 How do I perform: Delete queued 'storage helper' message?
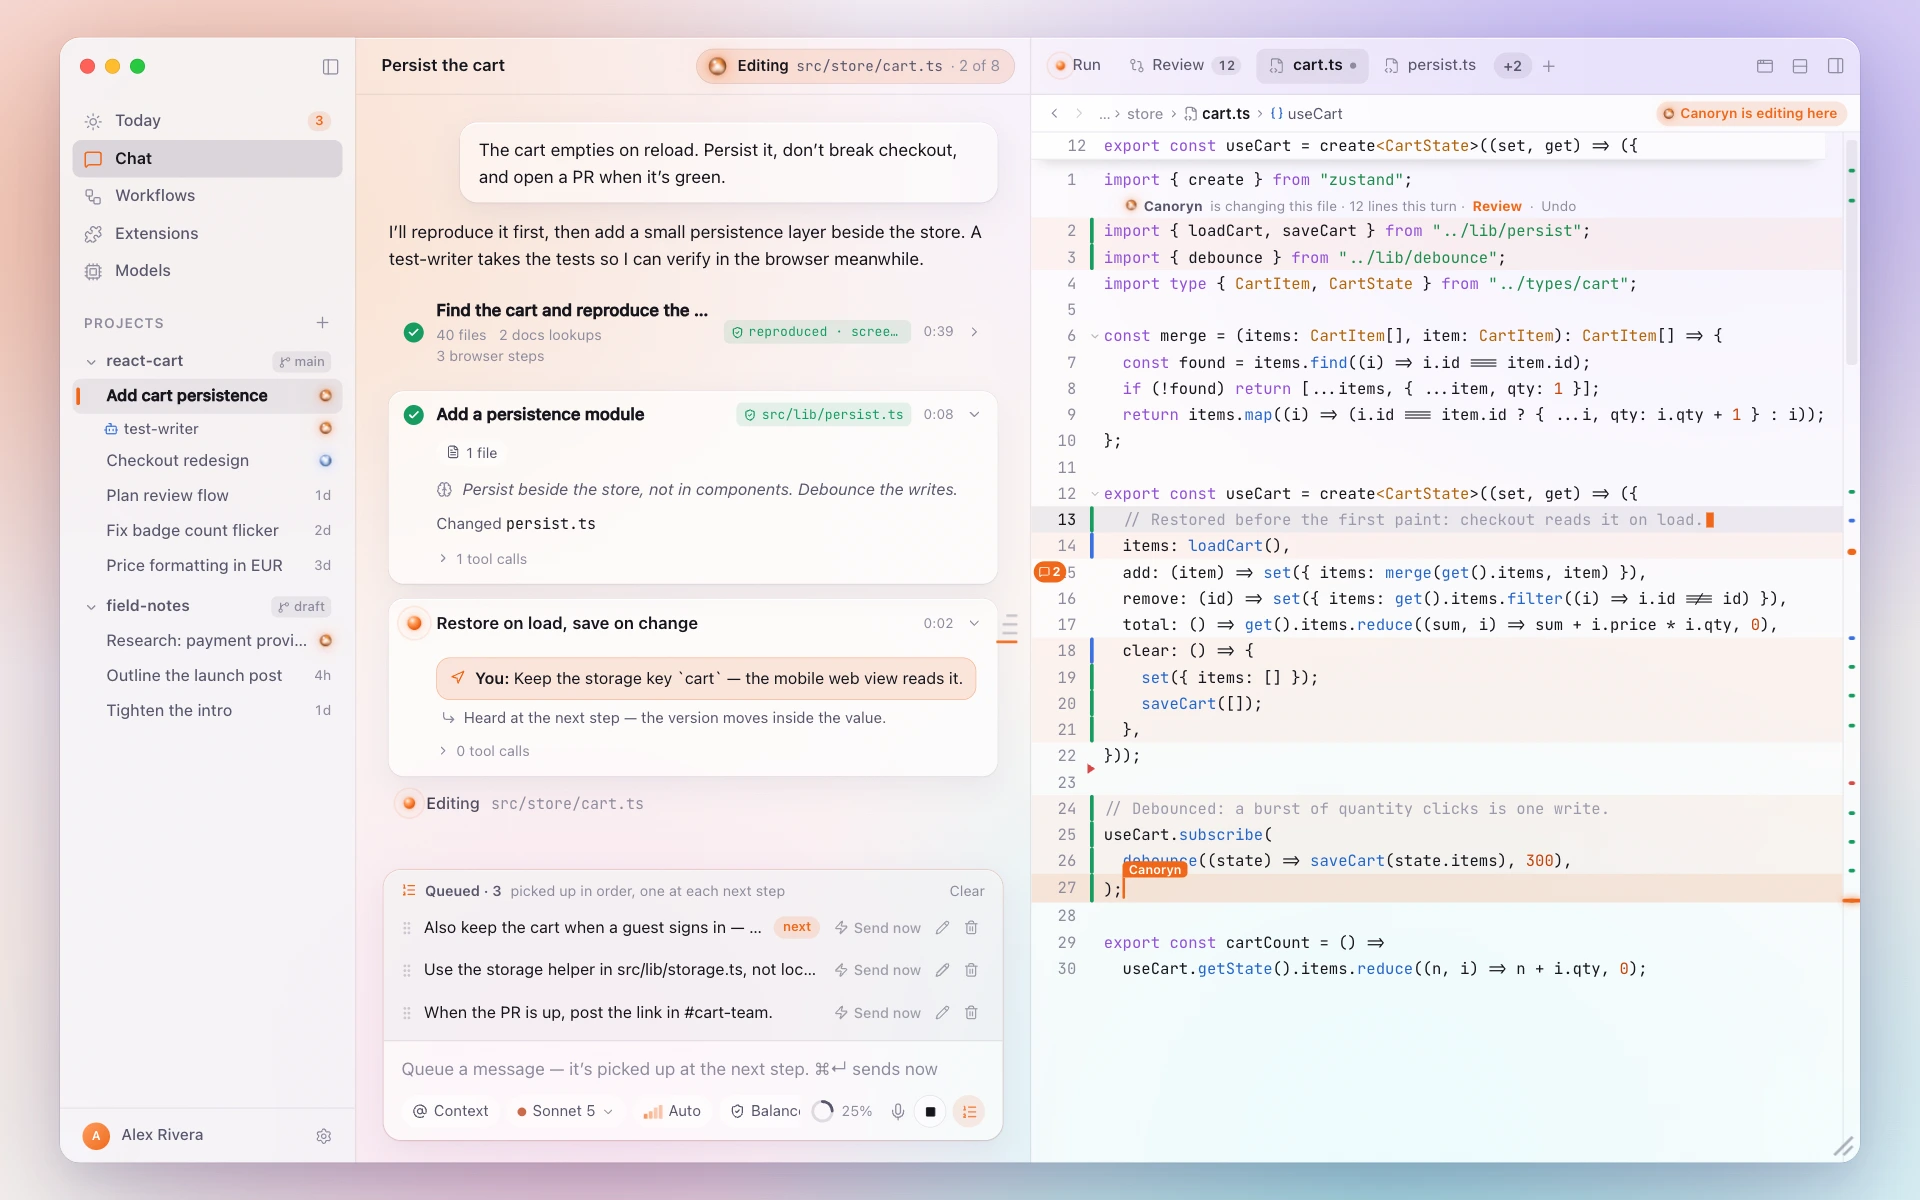point(971,970)
